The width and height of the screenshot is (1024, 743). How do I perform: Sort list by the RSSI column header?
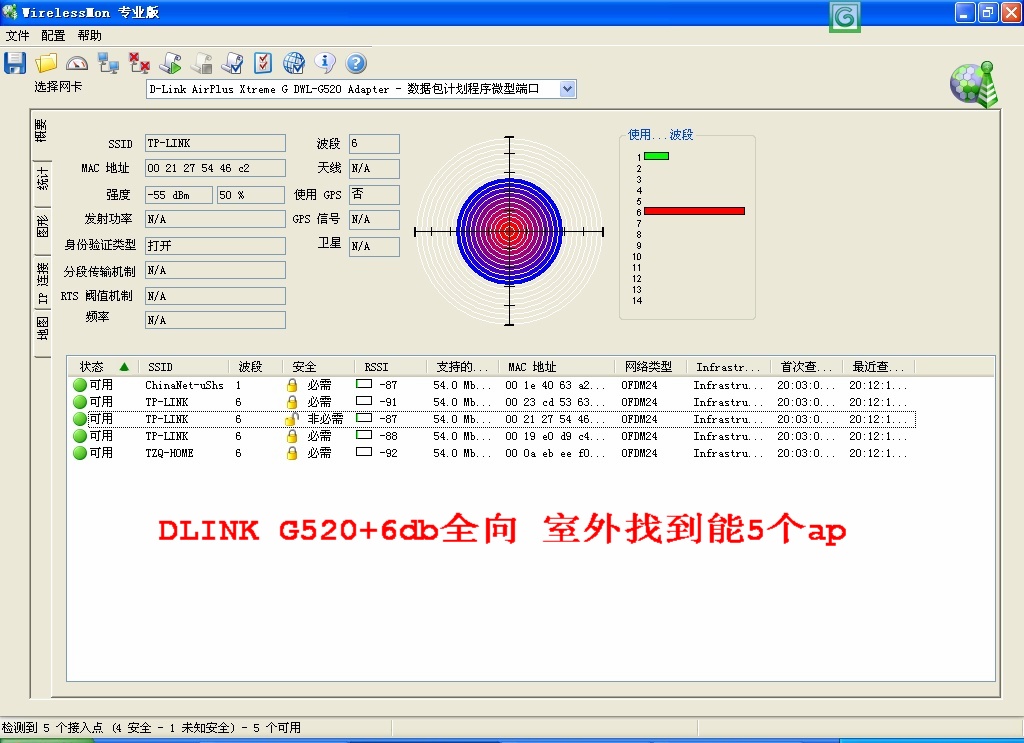(x=390, y=367)
